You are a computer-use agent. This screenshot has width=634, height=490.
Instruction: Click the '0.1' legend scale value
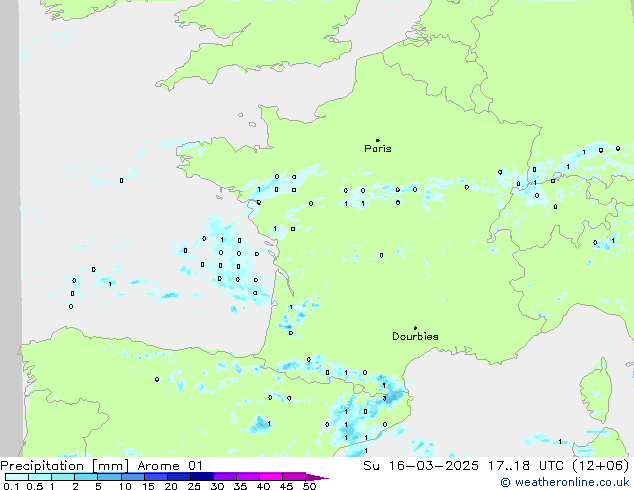(x=11, y=486)
